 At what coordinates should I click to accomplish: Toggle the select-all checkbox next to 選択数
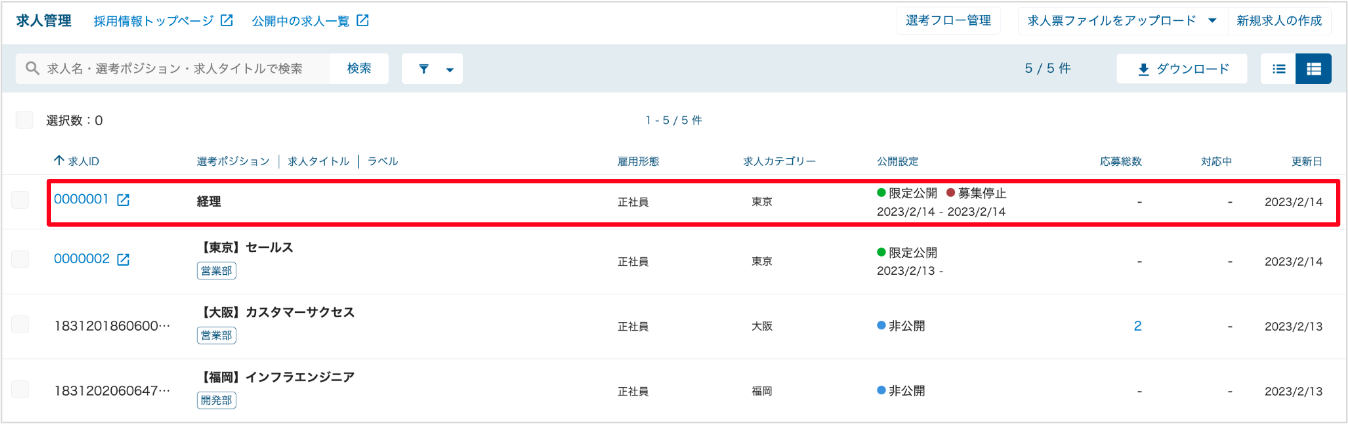click(24, 120)
